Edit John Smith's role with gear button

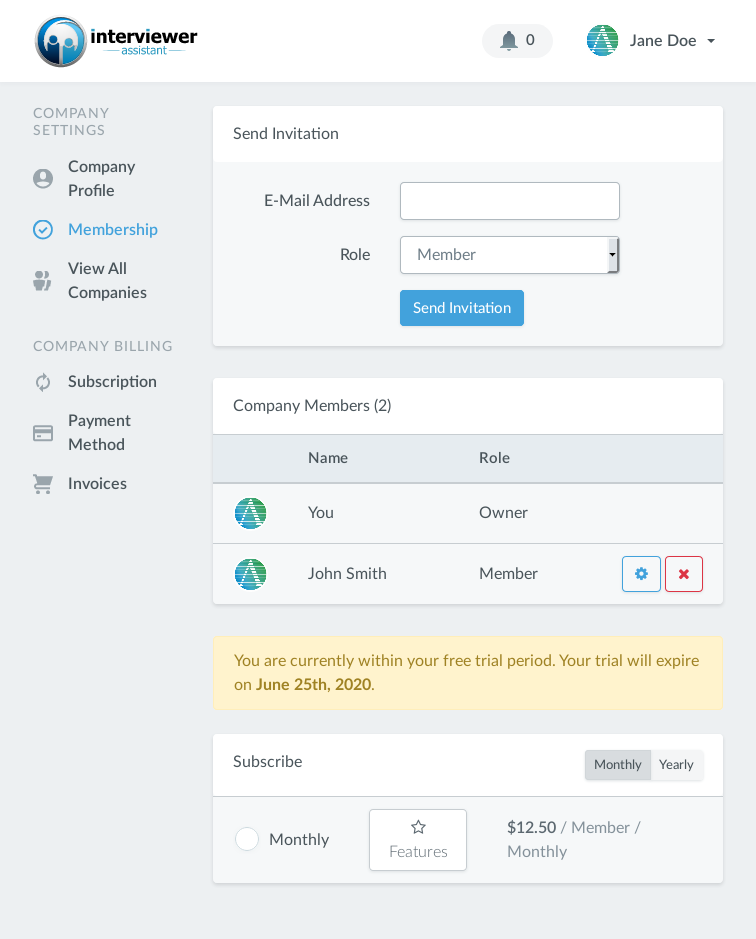coord(641,574)
